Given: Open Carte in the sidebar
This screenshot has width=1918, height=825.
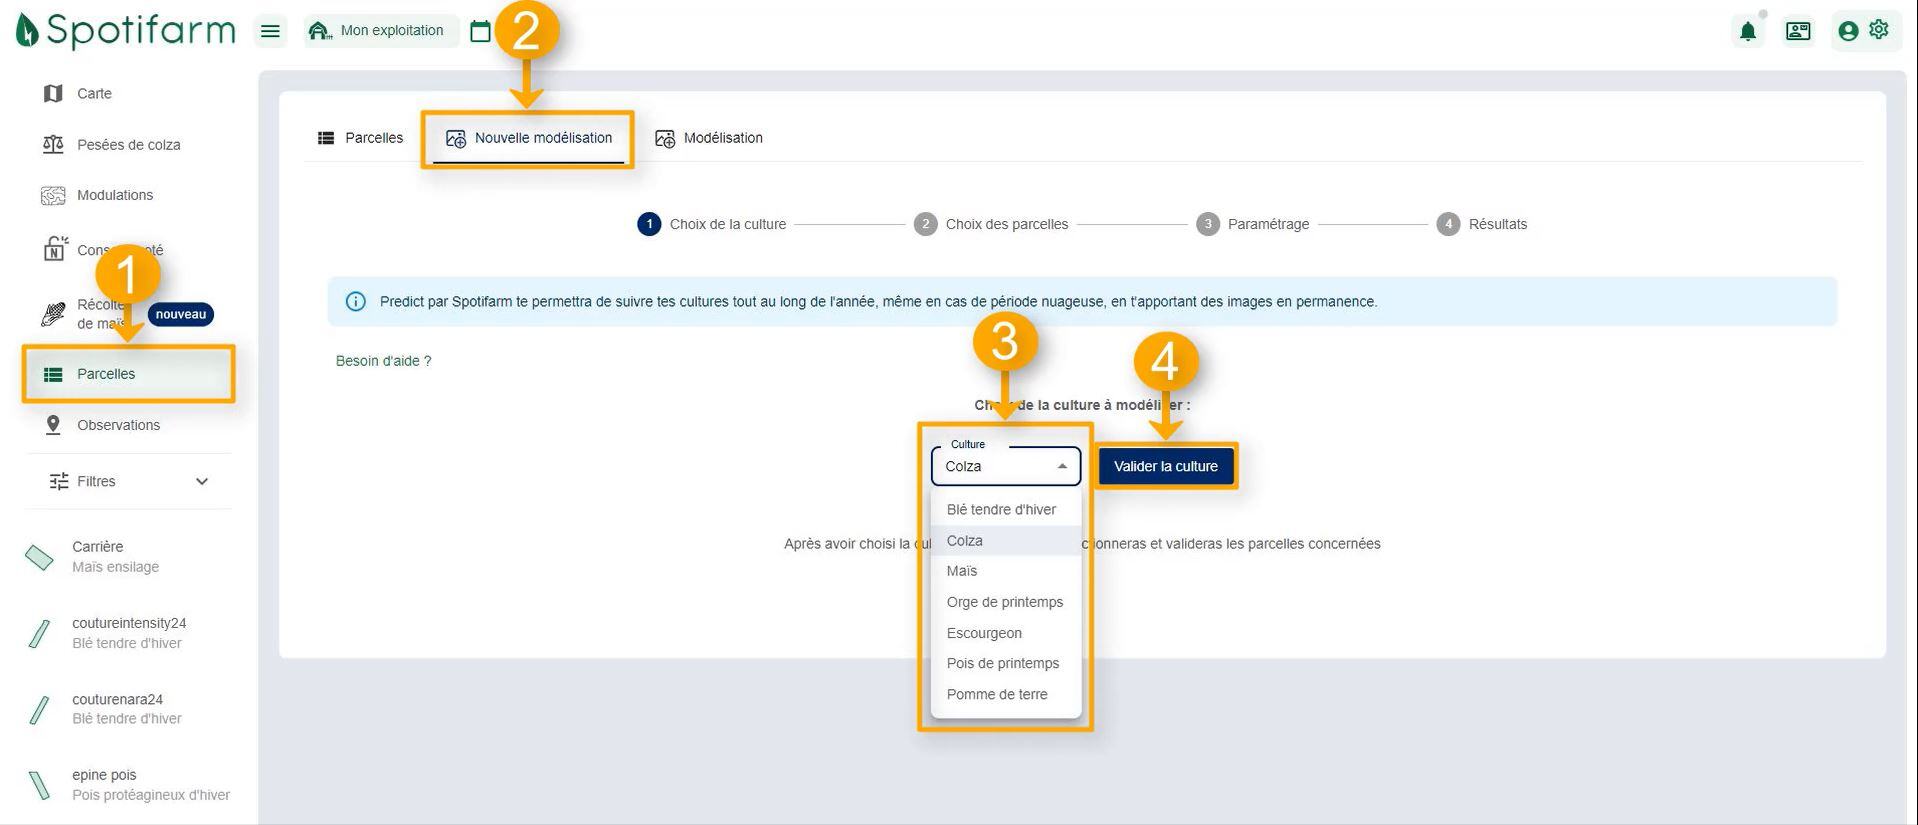Looking at the screenshot, I should click(94, 93).
